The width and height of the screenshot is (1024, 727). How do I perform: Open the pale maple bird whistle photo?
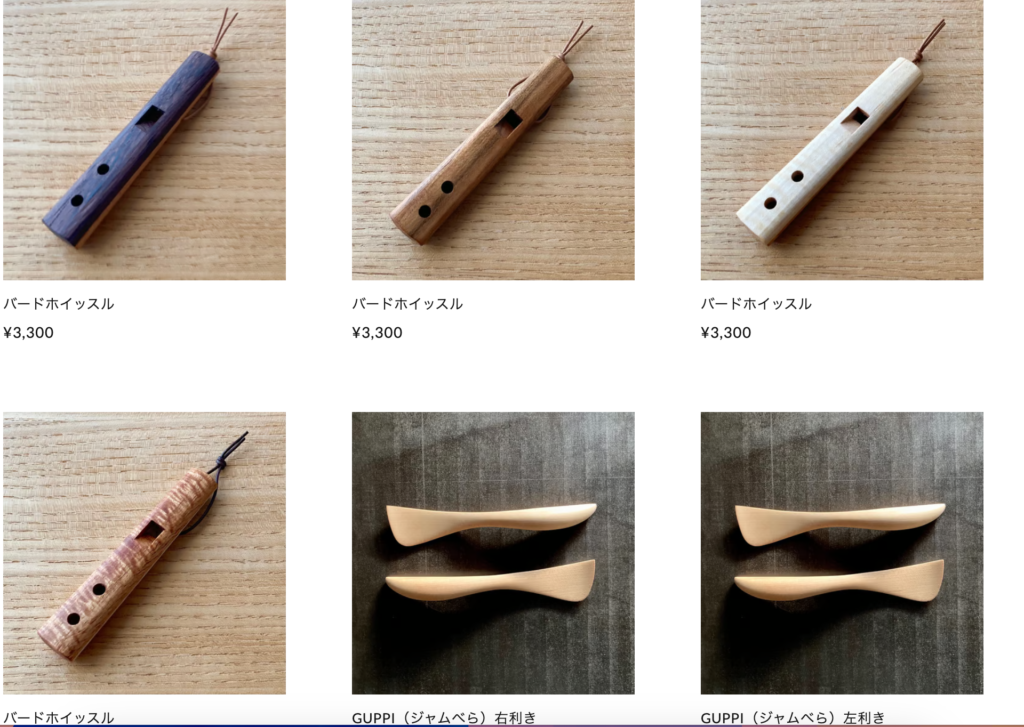(842, 140)
